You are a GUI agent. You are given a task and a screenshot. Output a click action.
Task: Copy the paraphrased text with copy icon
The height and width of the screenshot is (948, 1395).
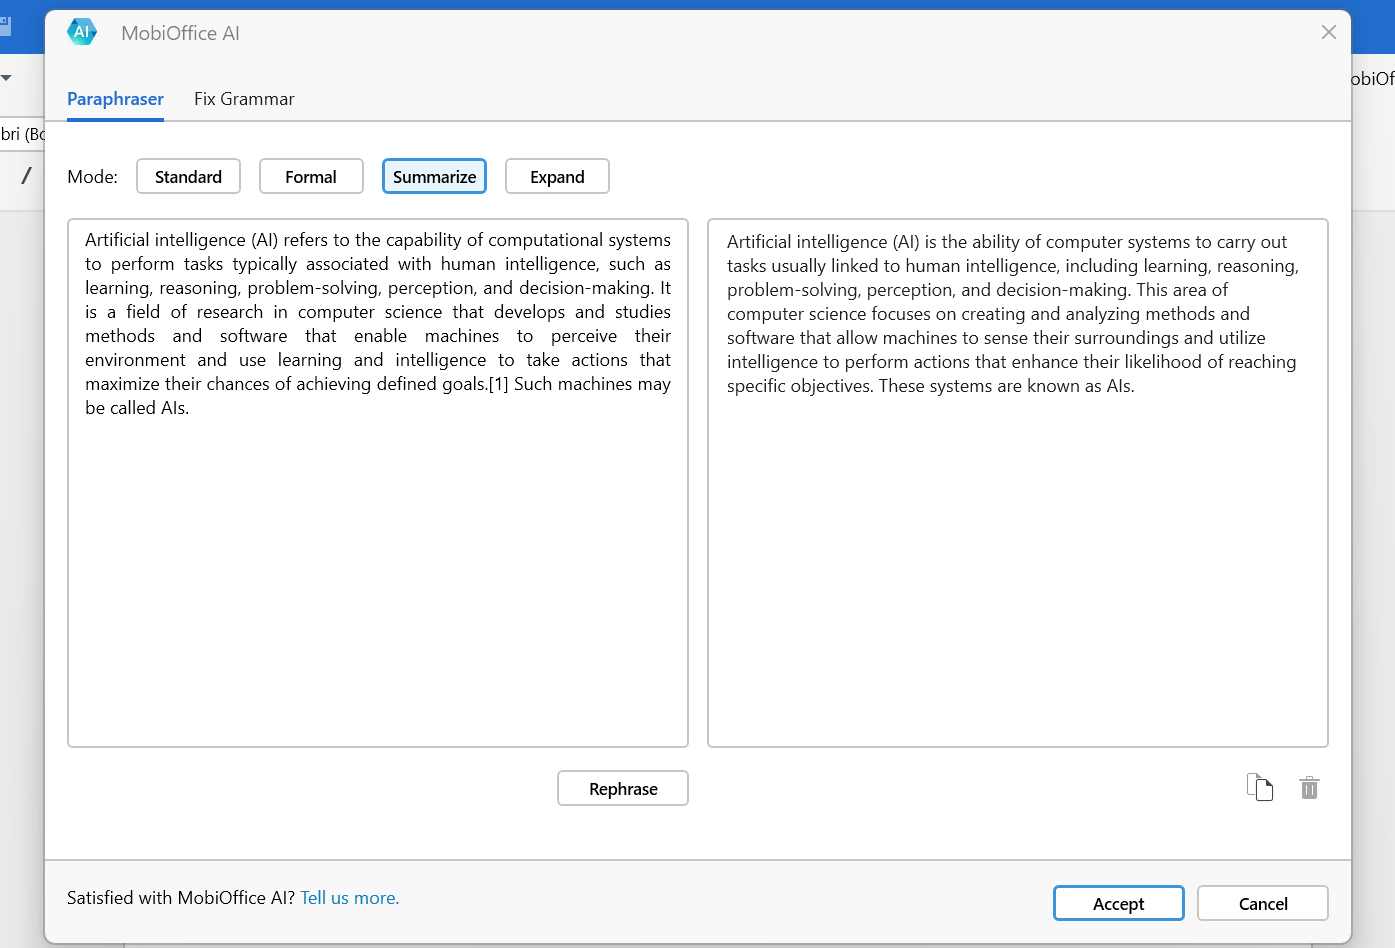click(1260, 788)
